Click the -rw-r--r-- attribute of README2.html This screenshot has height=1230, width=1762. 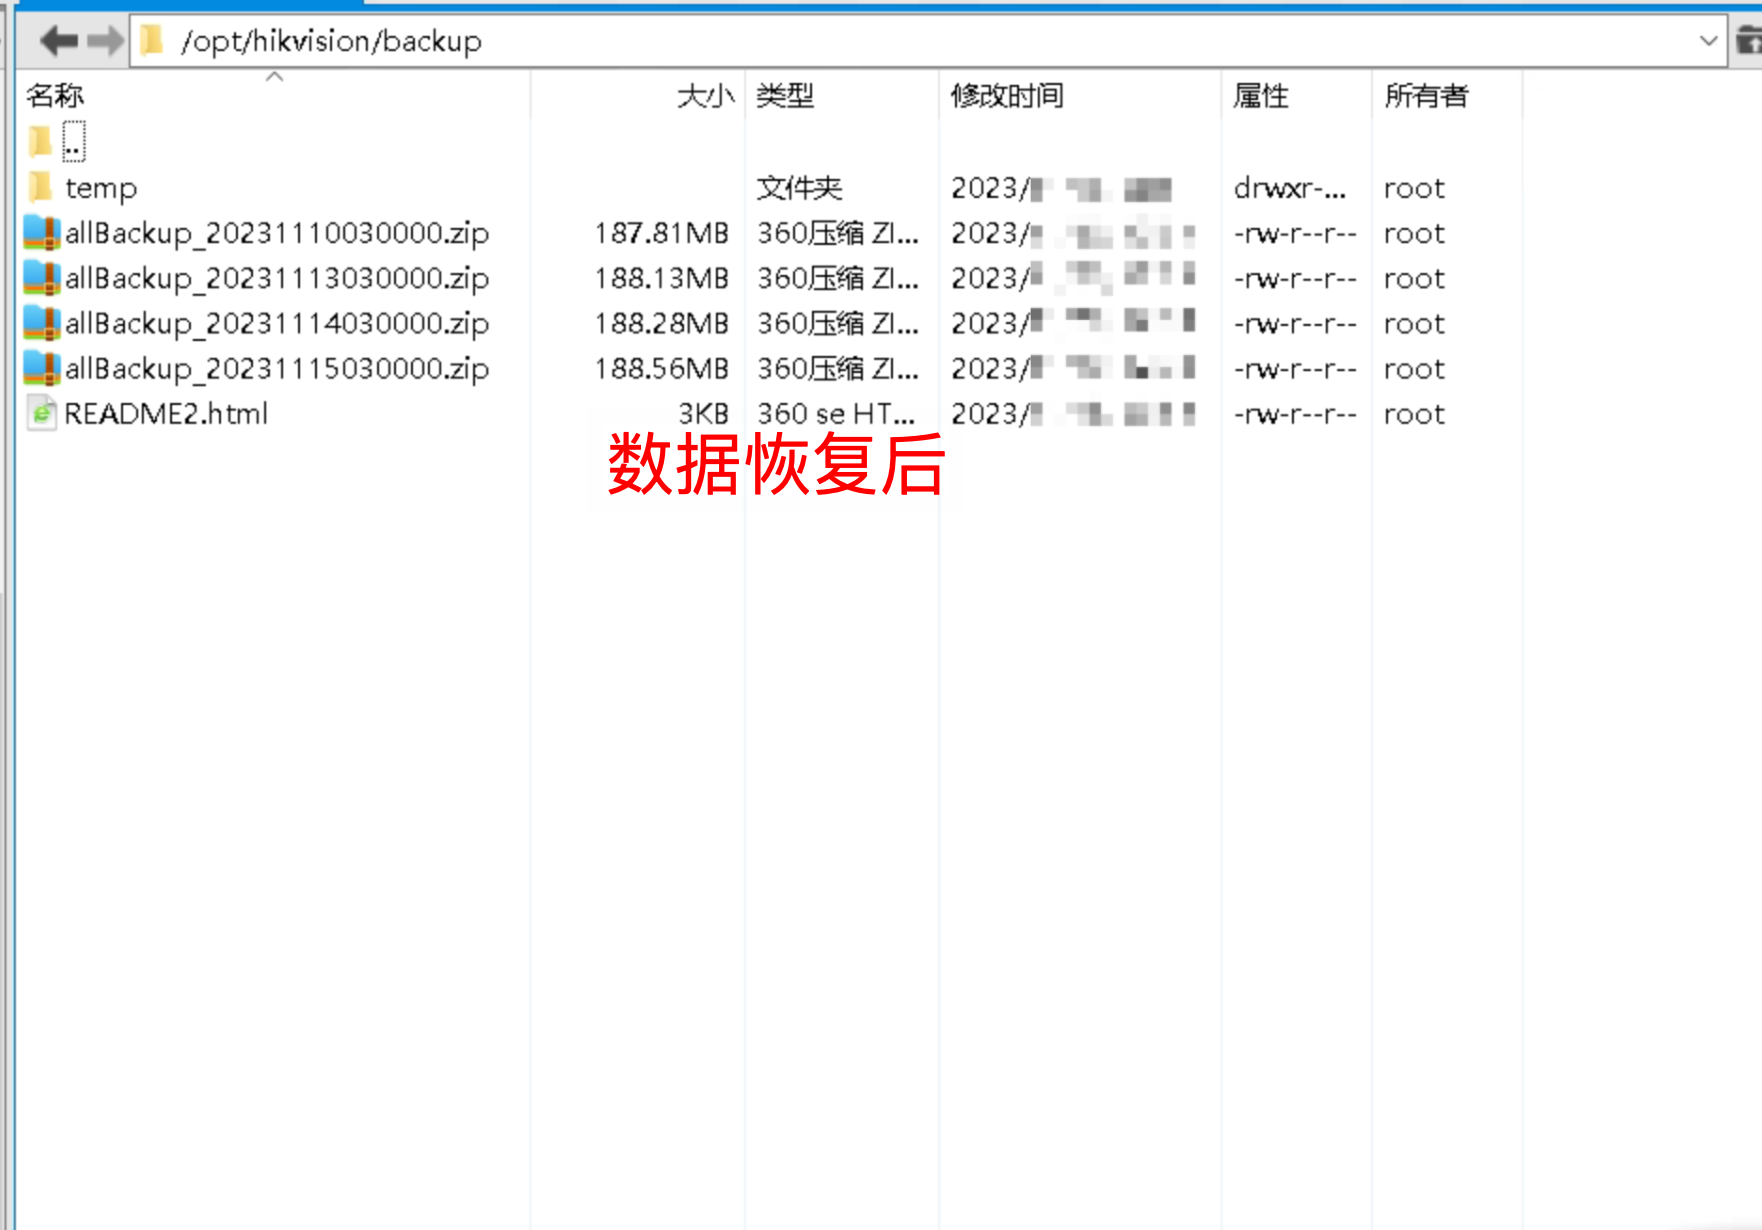[x=1295, y=414]
